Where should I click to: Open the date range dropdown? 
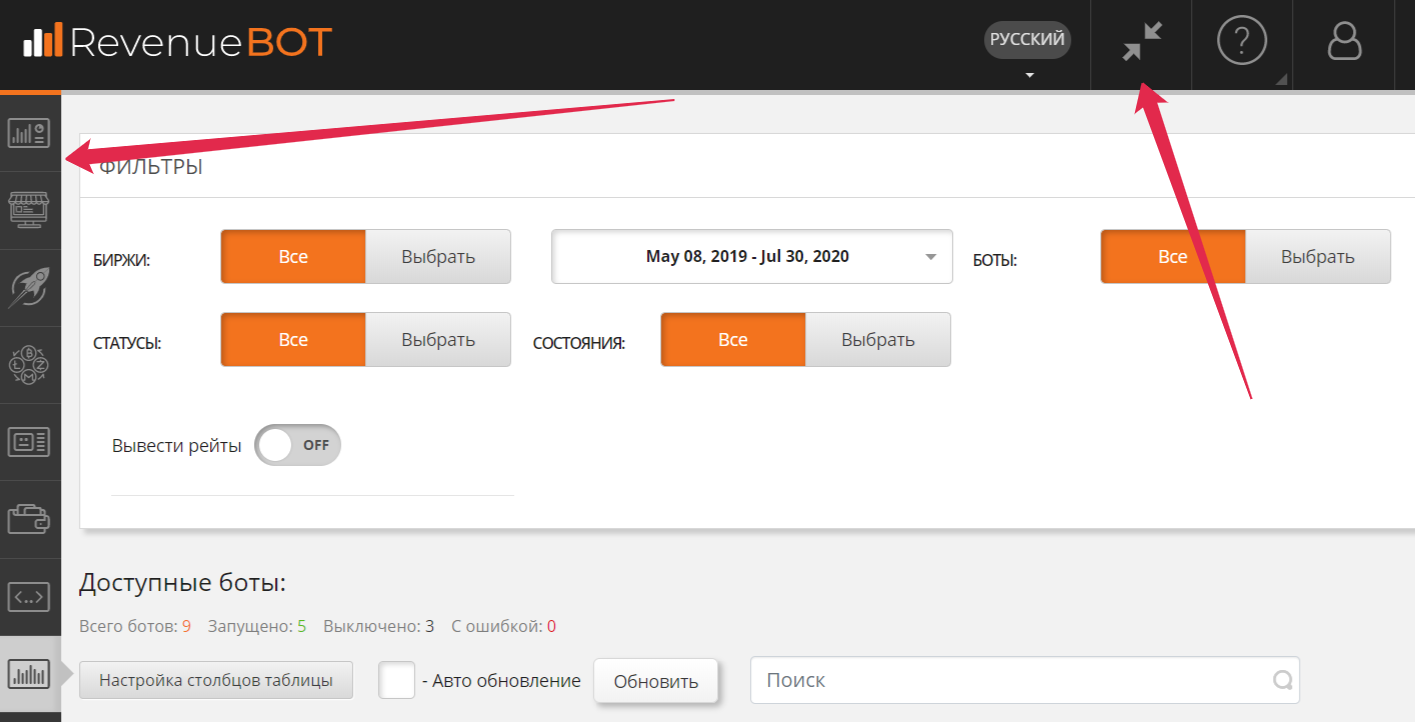(x=751, y=257)
